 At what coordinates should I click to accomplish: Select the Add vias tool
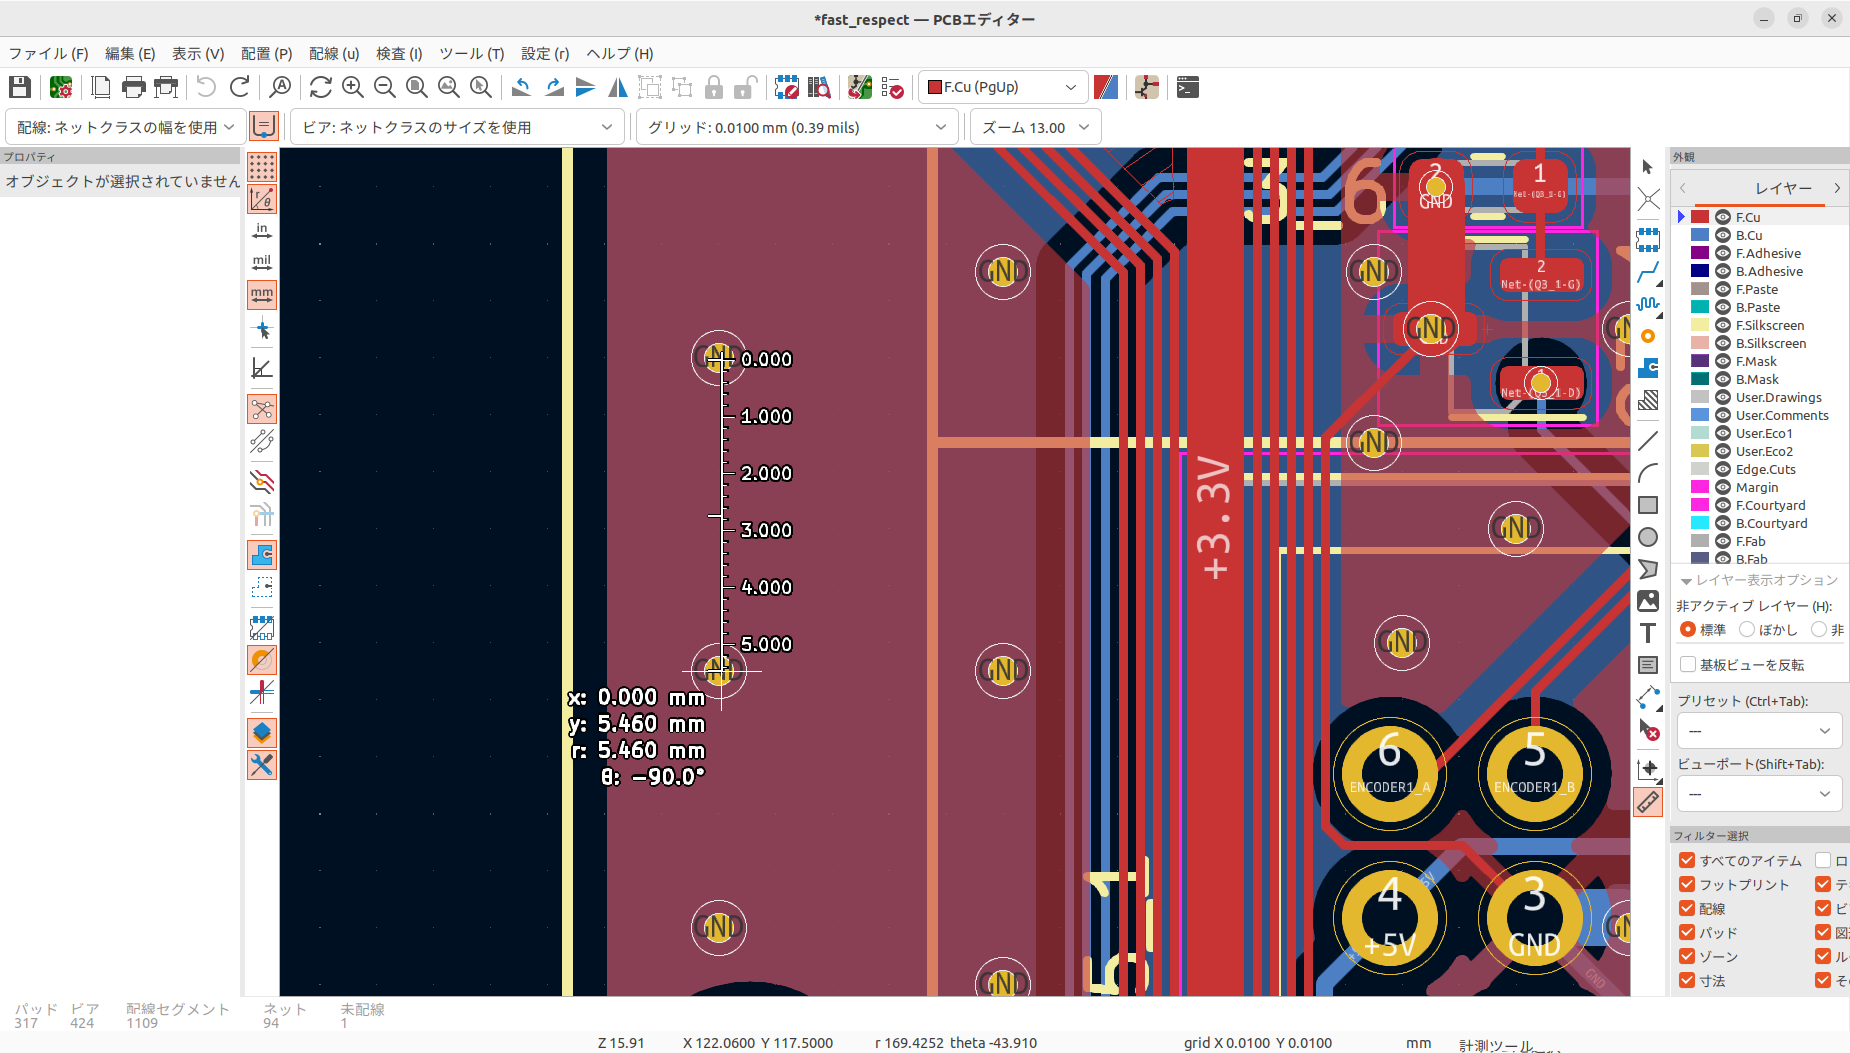pos(1648,336)
